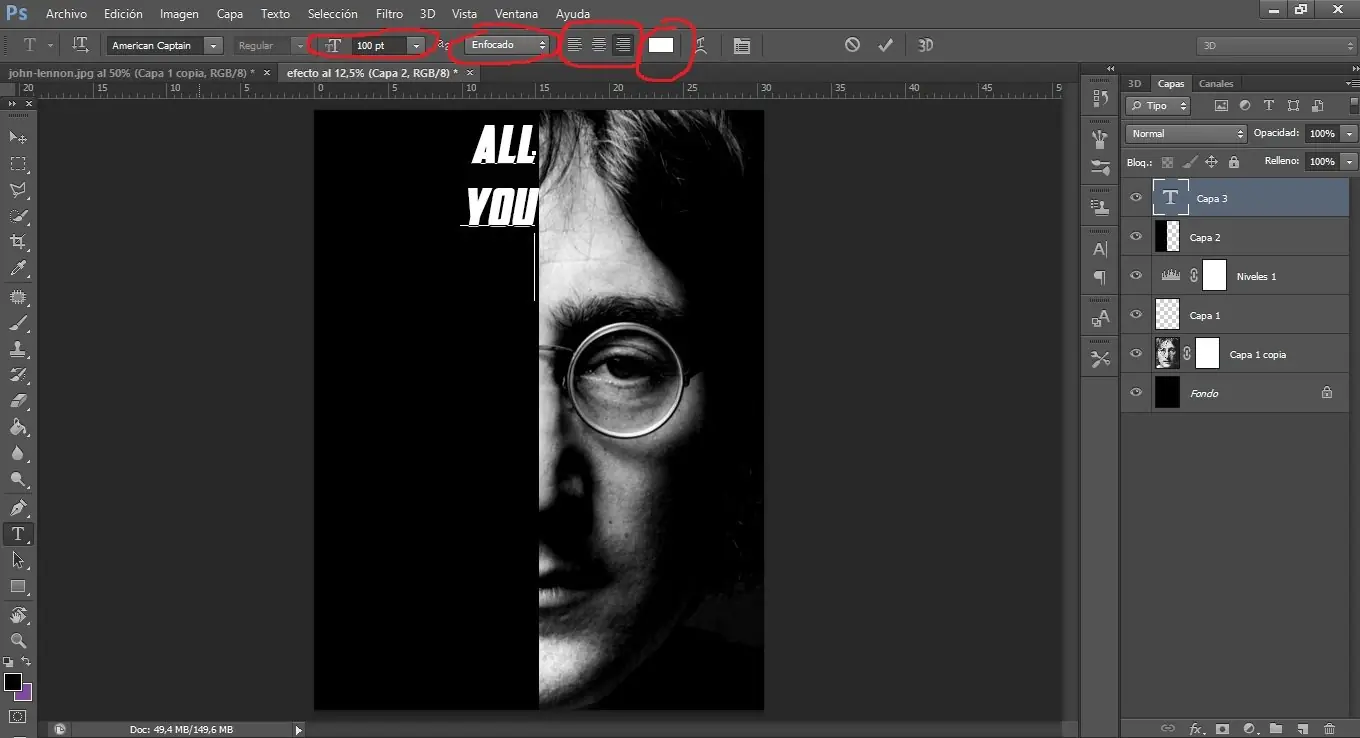Toggle visibility of the Fondo layer
Image resolution: width=1360 pixels, height=738 pixels.
1135,393
